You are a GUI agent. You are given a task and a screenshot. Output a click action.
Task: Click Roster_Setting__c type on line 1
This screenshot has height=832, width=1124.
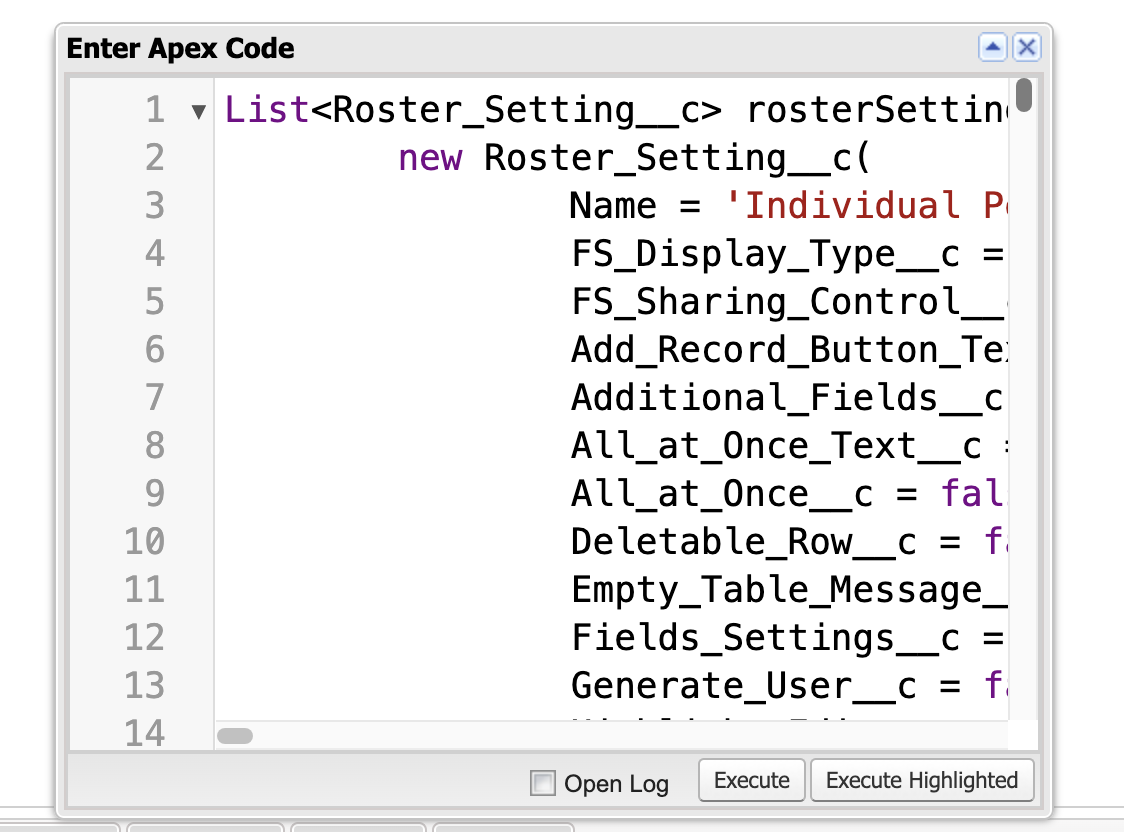point(517,111)
